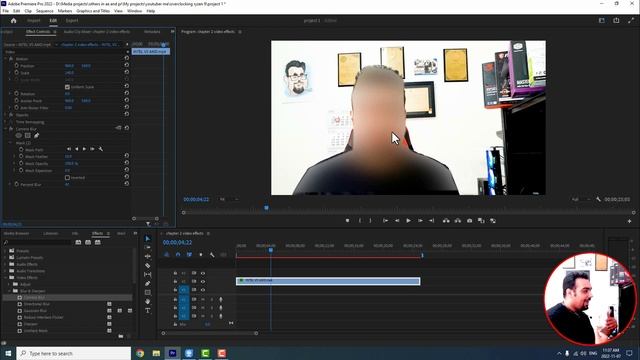Toggle snap in timeline
Viewport: 640px width, 360px height.
(178, 255)
